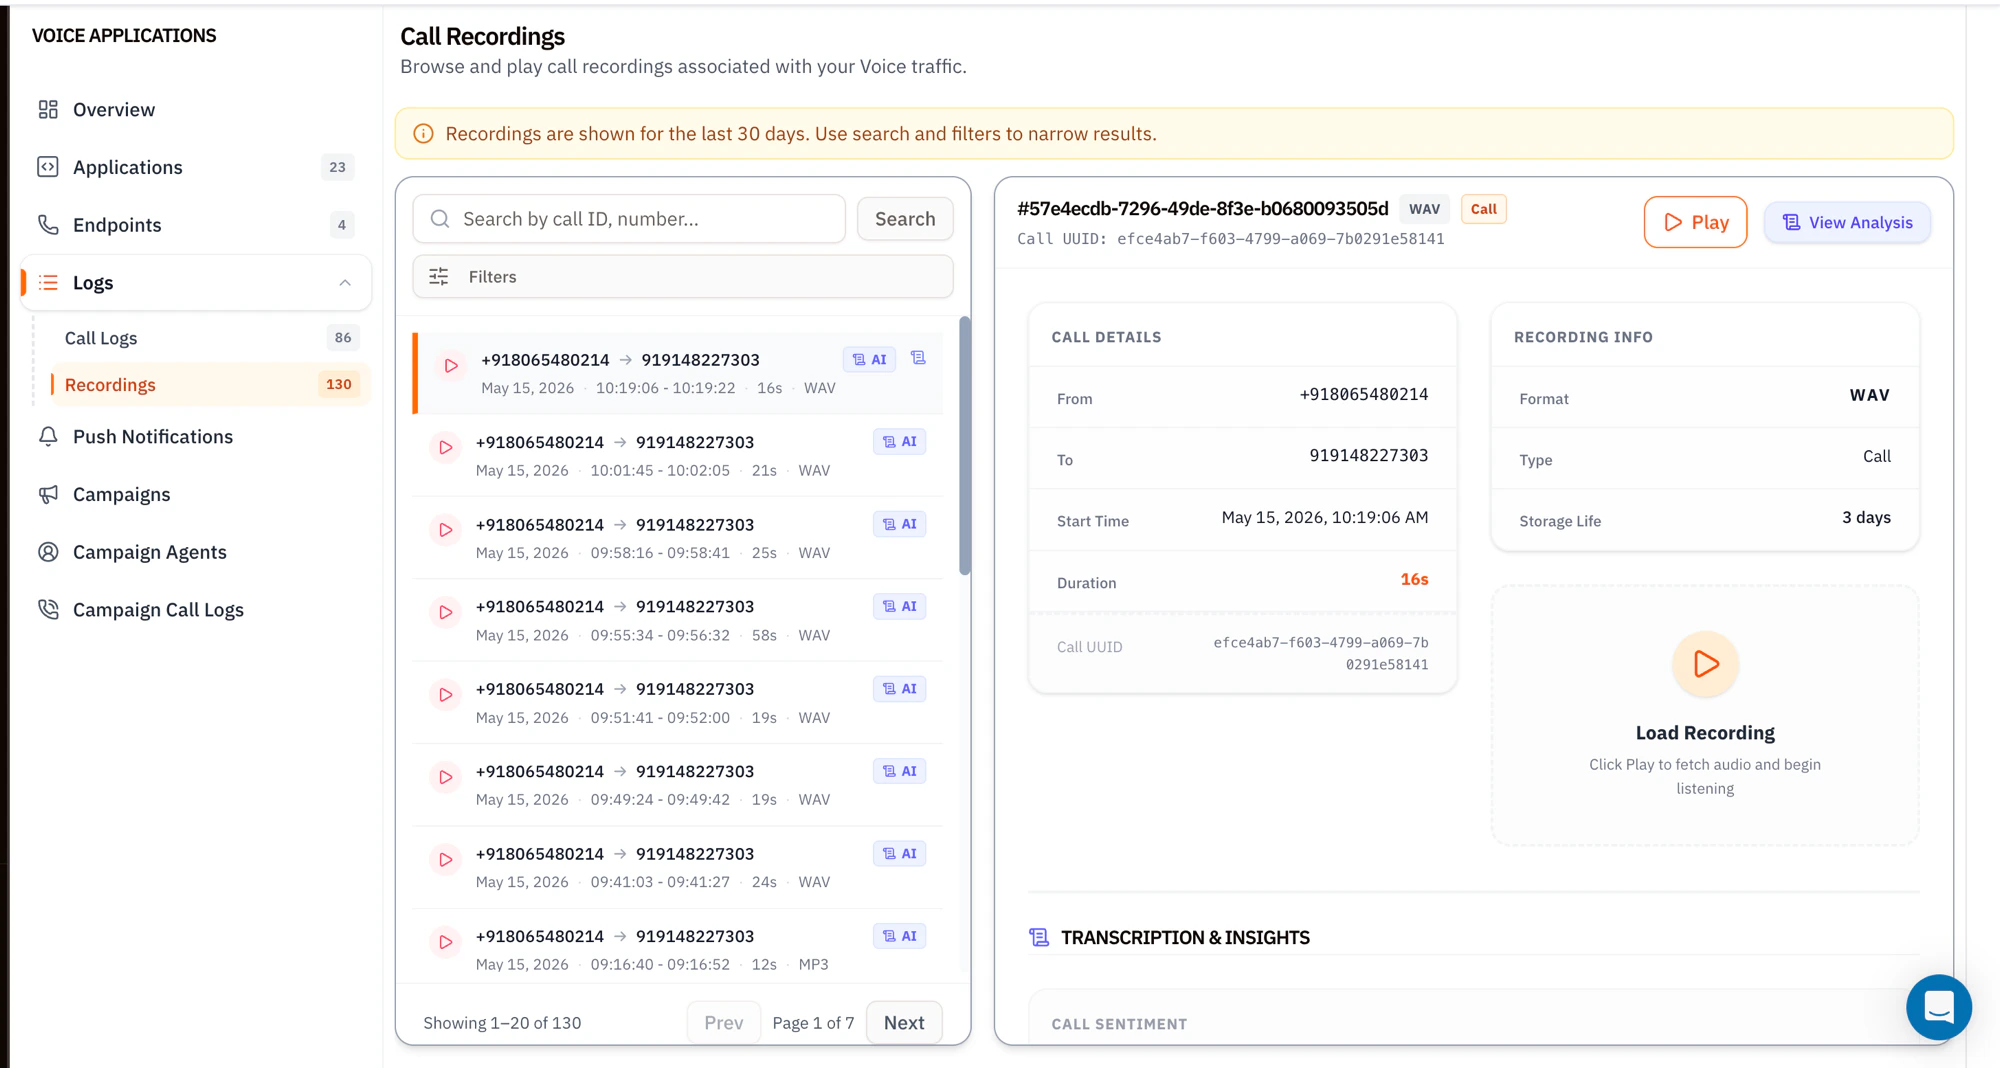This screenshot has width=2000, height=1068.
Task: Click AI badge on 10:19:06 recording
Action: click(x=870, y=360)
